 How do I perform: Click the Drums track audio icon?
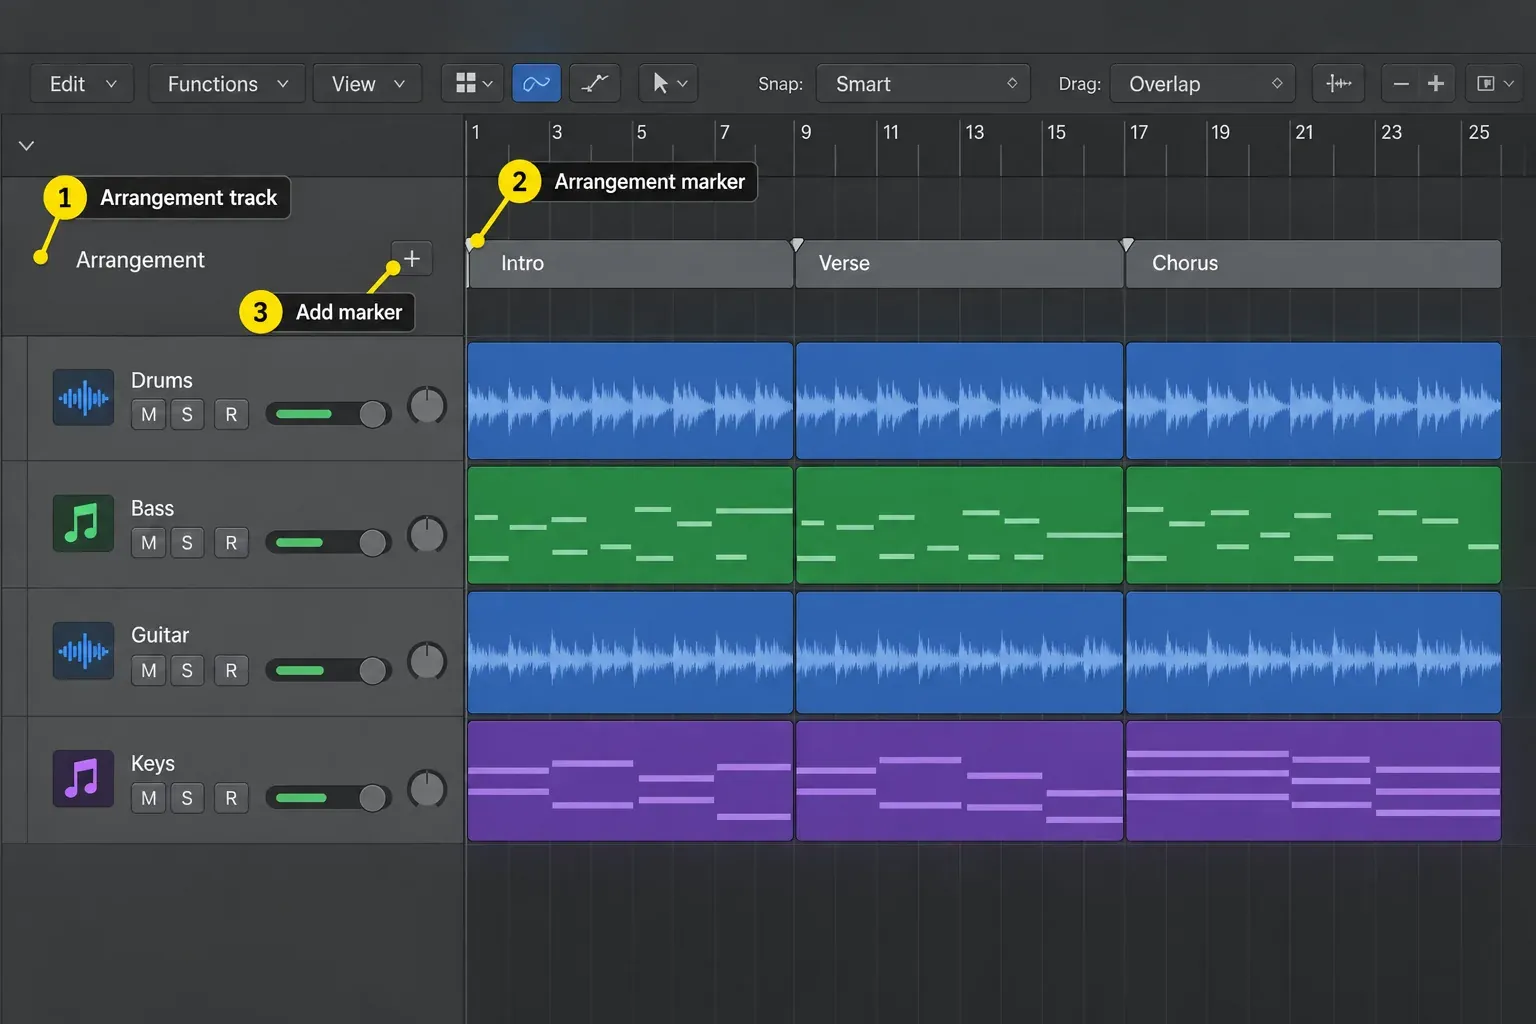pyautogui.click(x=83, y=398)
